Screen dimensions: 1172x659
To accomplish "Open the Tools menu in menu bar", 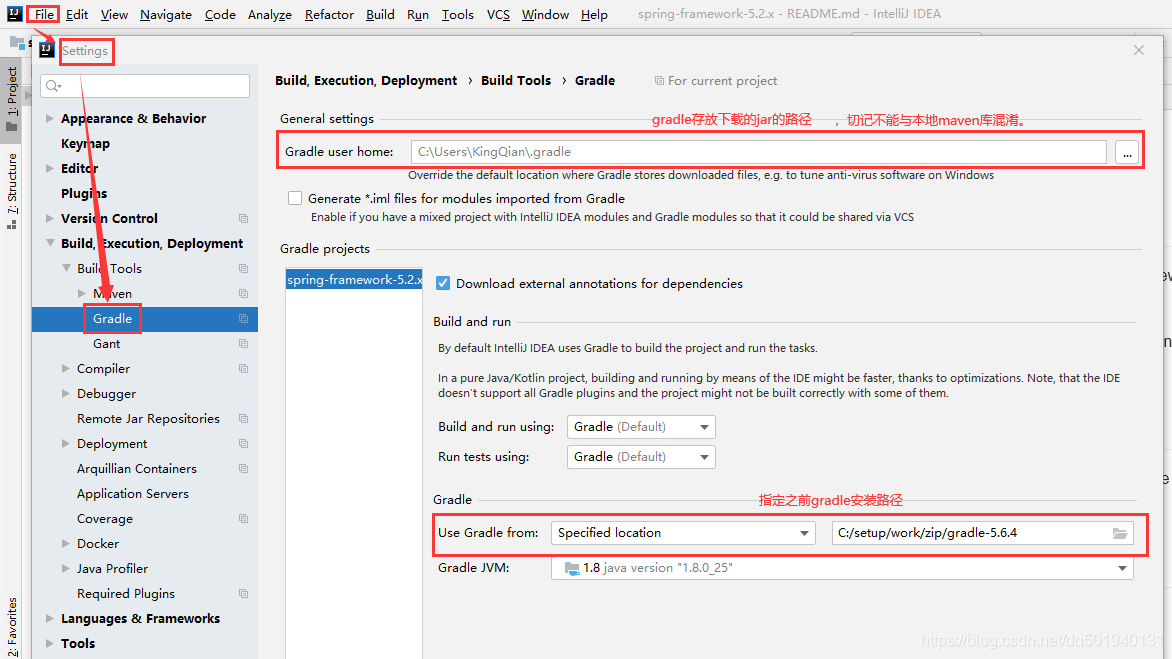I will tap(457, 14).
